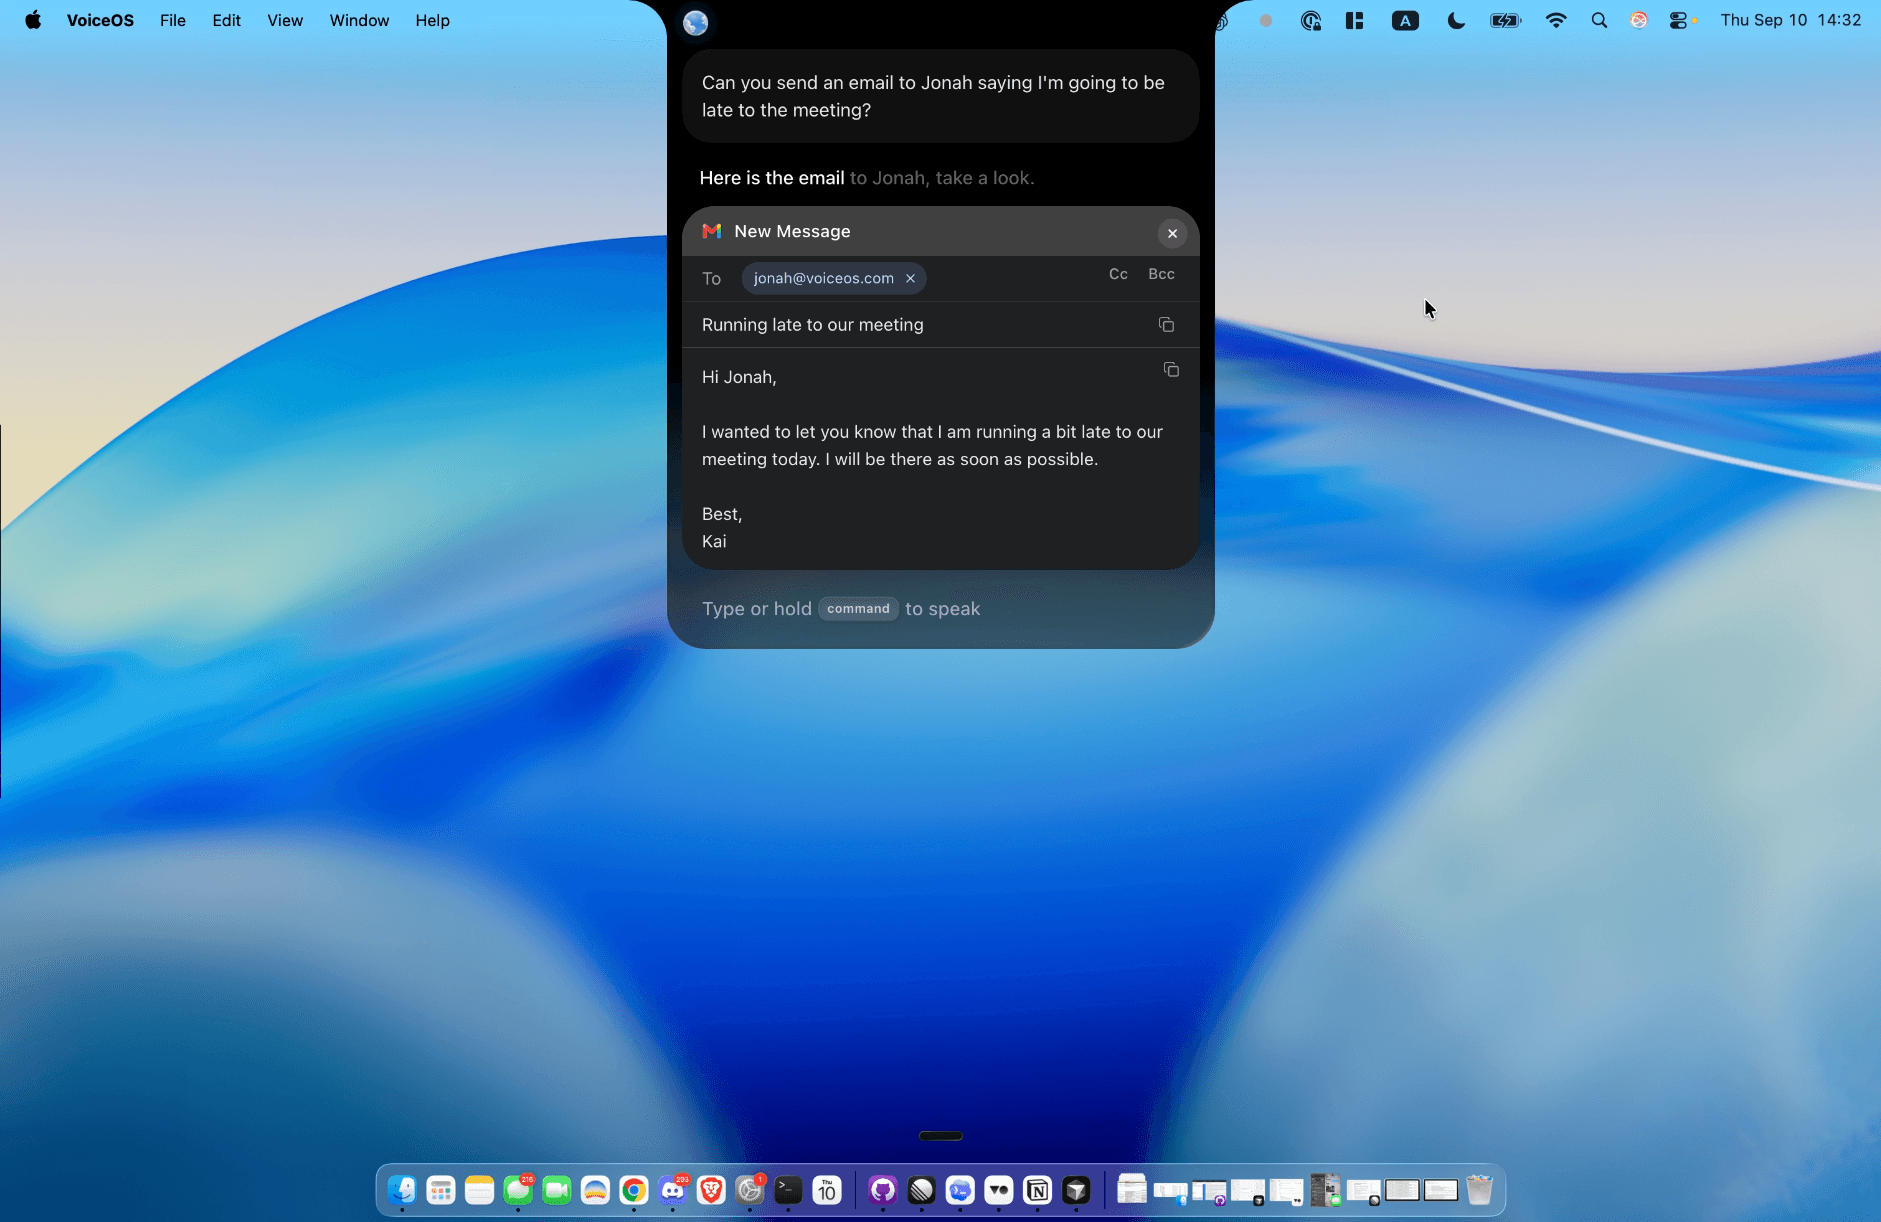Open the Wi-Fi menu
Screen dimensions: 1881x1222
coord(1555,20)
